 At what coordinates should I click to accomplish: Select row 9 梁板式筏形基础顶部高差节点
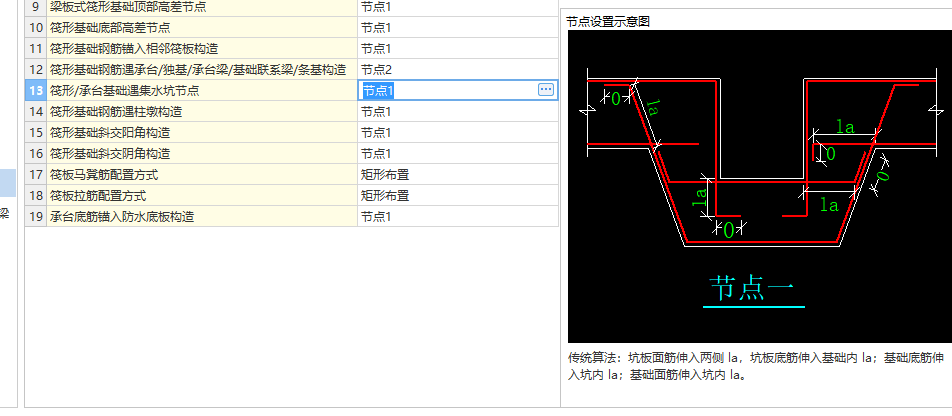(x=202, y=7)
